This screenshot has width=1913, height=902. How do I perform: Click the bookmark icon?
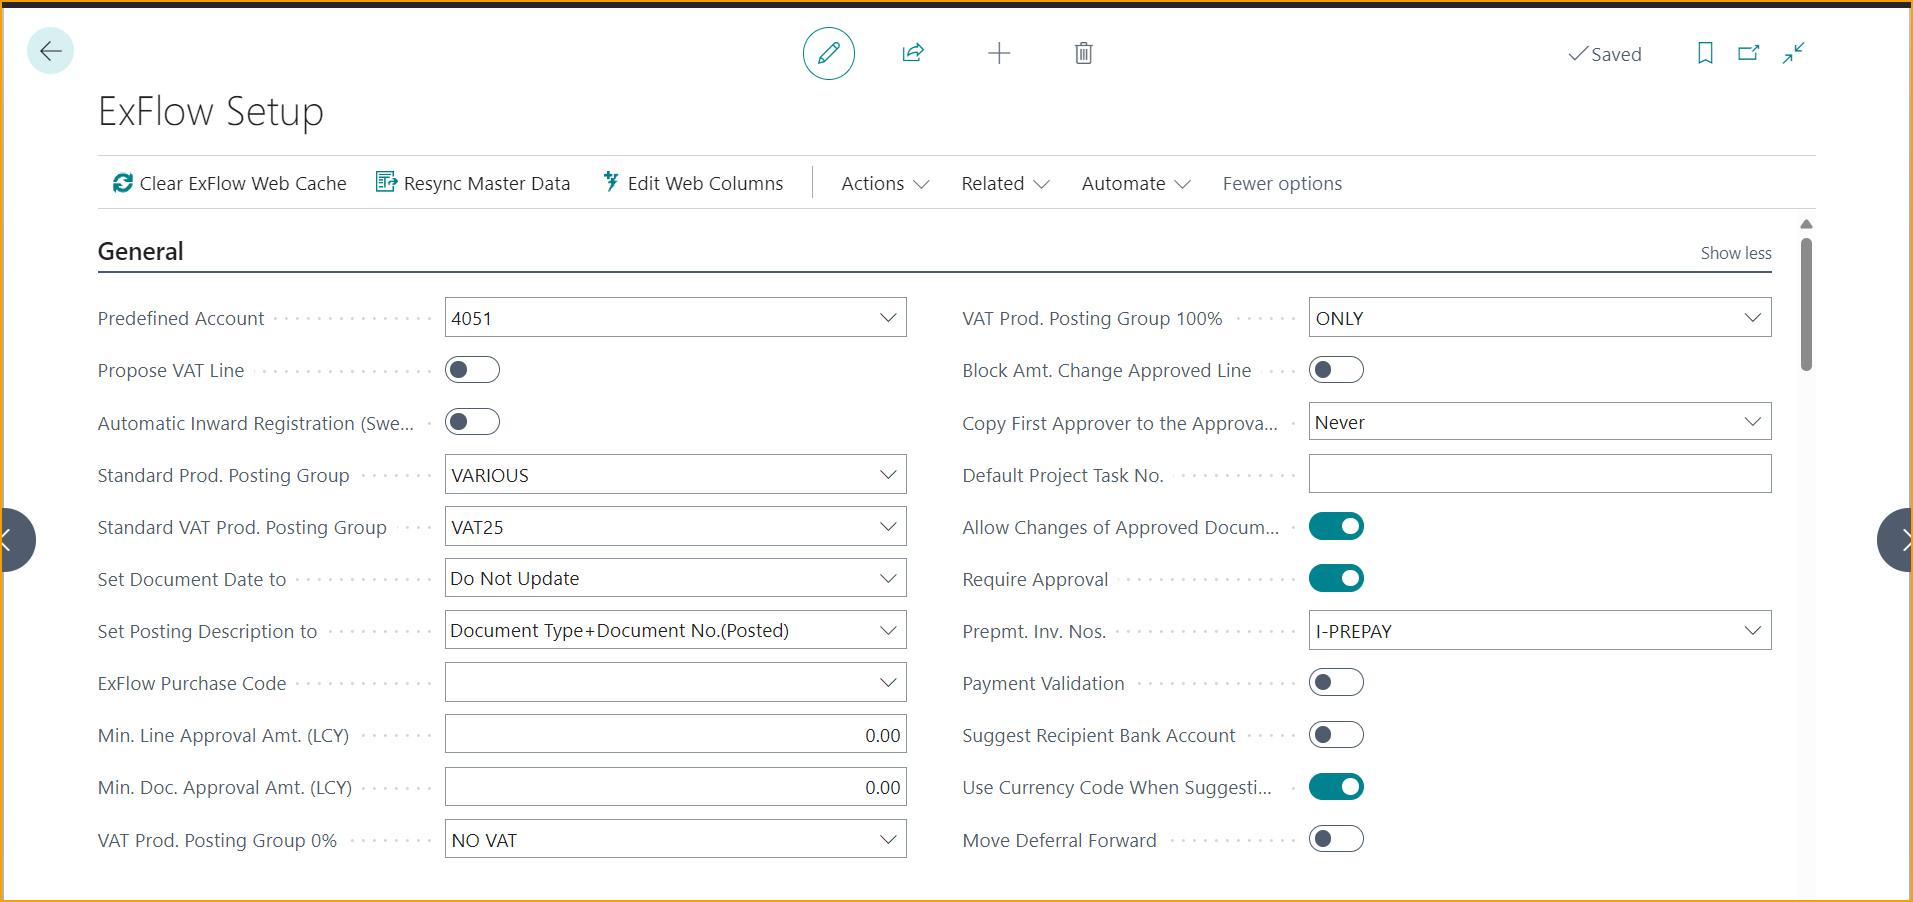coord(1705,53)
